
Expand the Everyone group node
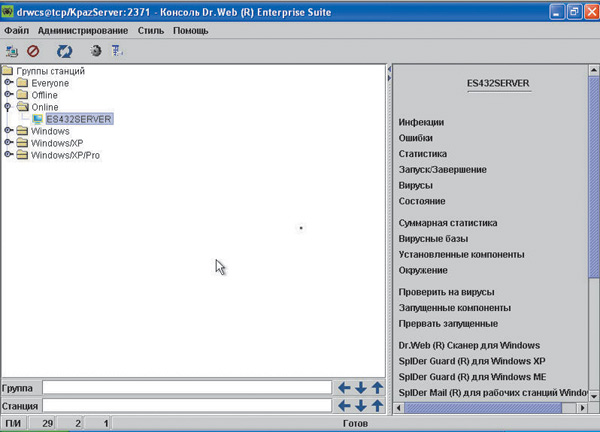(8, 82)
